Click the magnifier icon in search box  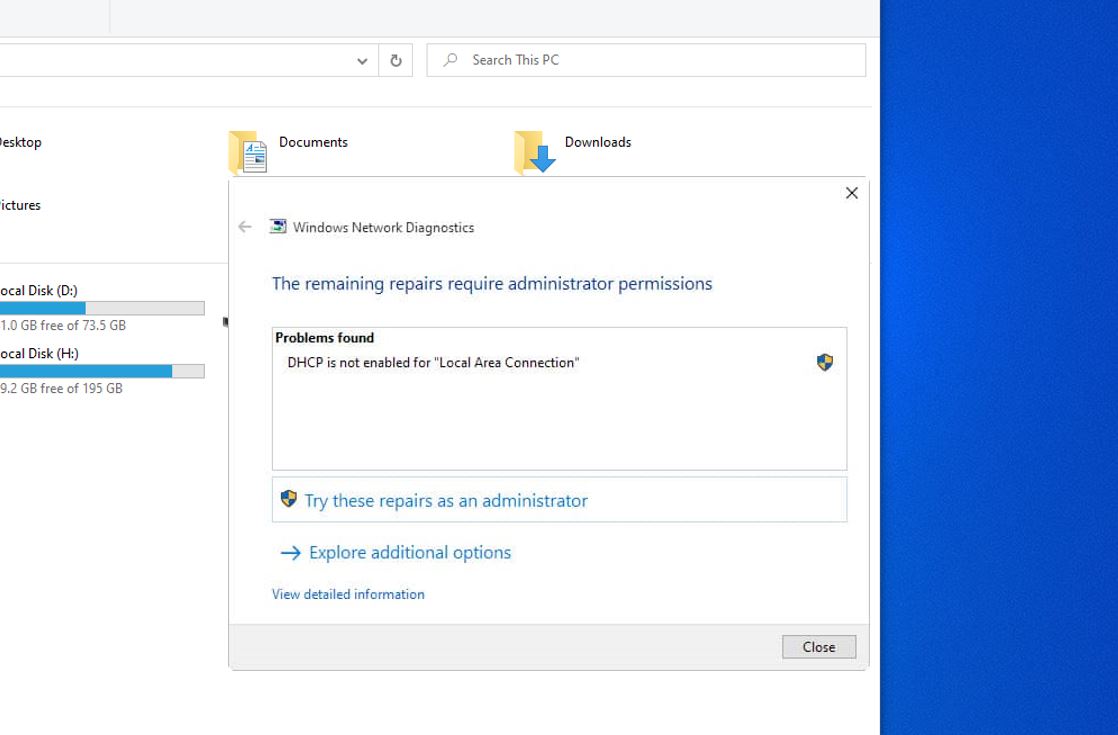[x=451, y=60]
